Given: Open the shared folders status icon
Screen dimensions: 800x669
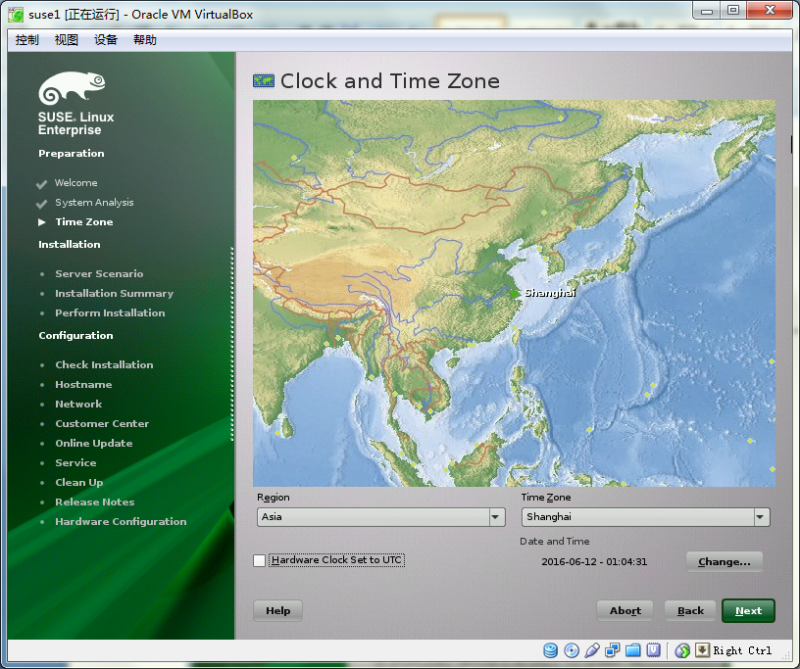Looking at the screenshot, I should point(633,650).
